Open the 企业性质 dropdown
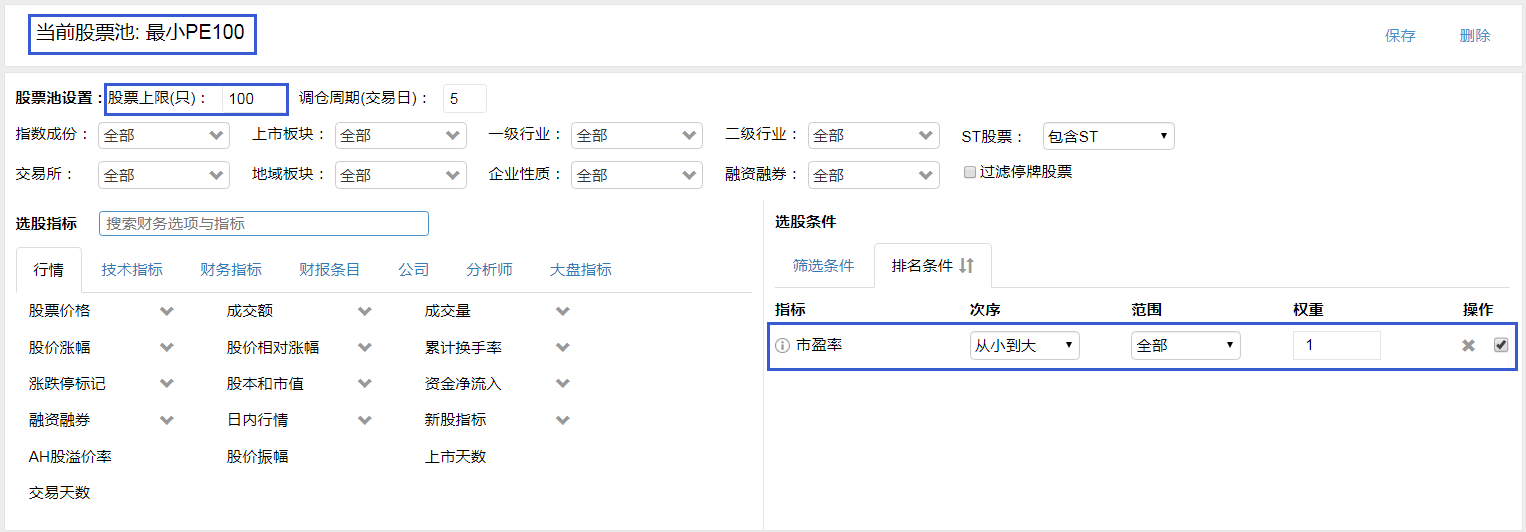Screen dimensions: 1526x532 tap(637, 175)
